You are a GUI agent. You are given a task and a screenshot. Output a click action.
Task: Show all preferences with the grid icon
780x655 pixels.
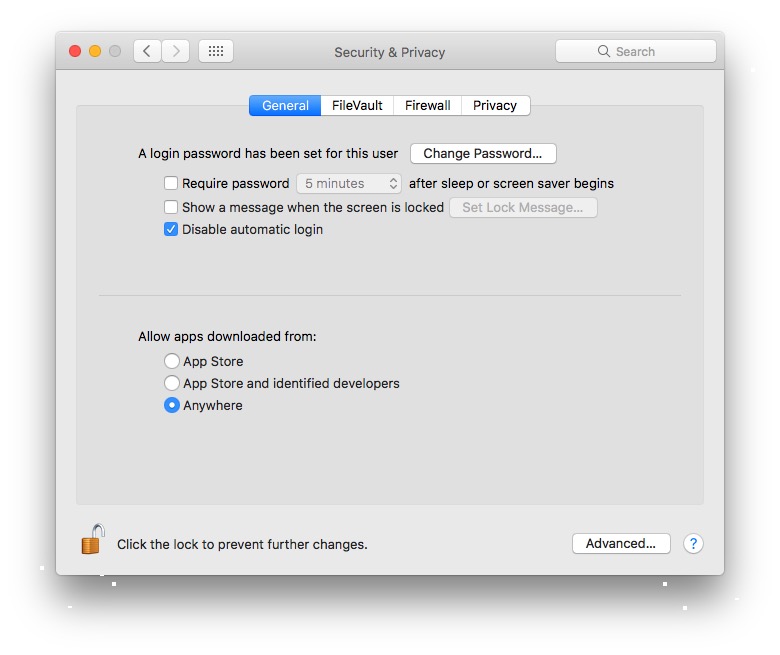(215, 51)
